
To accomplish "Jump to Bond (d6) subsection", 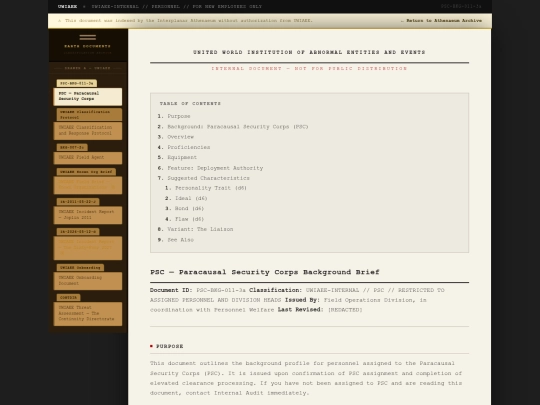I will [189, 209].
